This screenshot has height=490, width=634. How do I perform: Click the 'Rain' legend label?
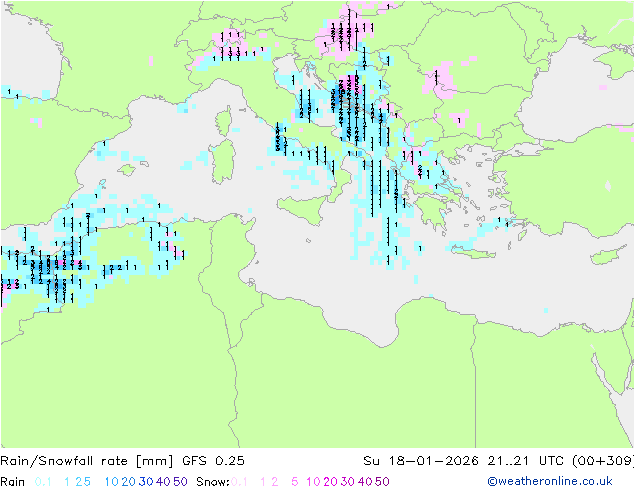pyautogui.click(x=13, y=482)
